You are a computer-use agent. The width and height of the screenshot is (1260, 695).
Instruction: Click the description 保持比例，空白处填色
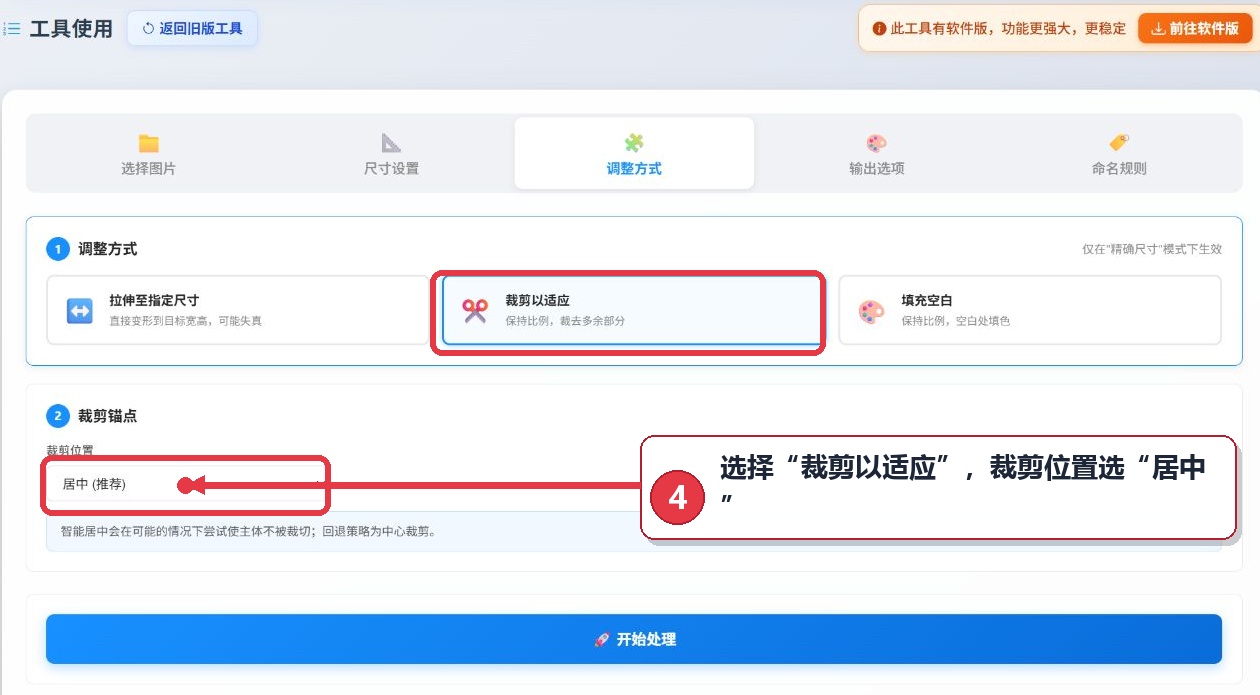pos(956,321)
